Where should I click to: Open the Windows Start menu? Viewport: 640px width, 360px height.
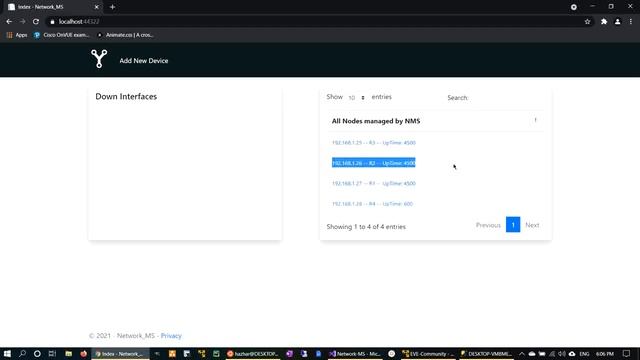click(x=7, y=353)
